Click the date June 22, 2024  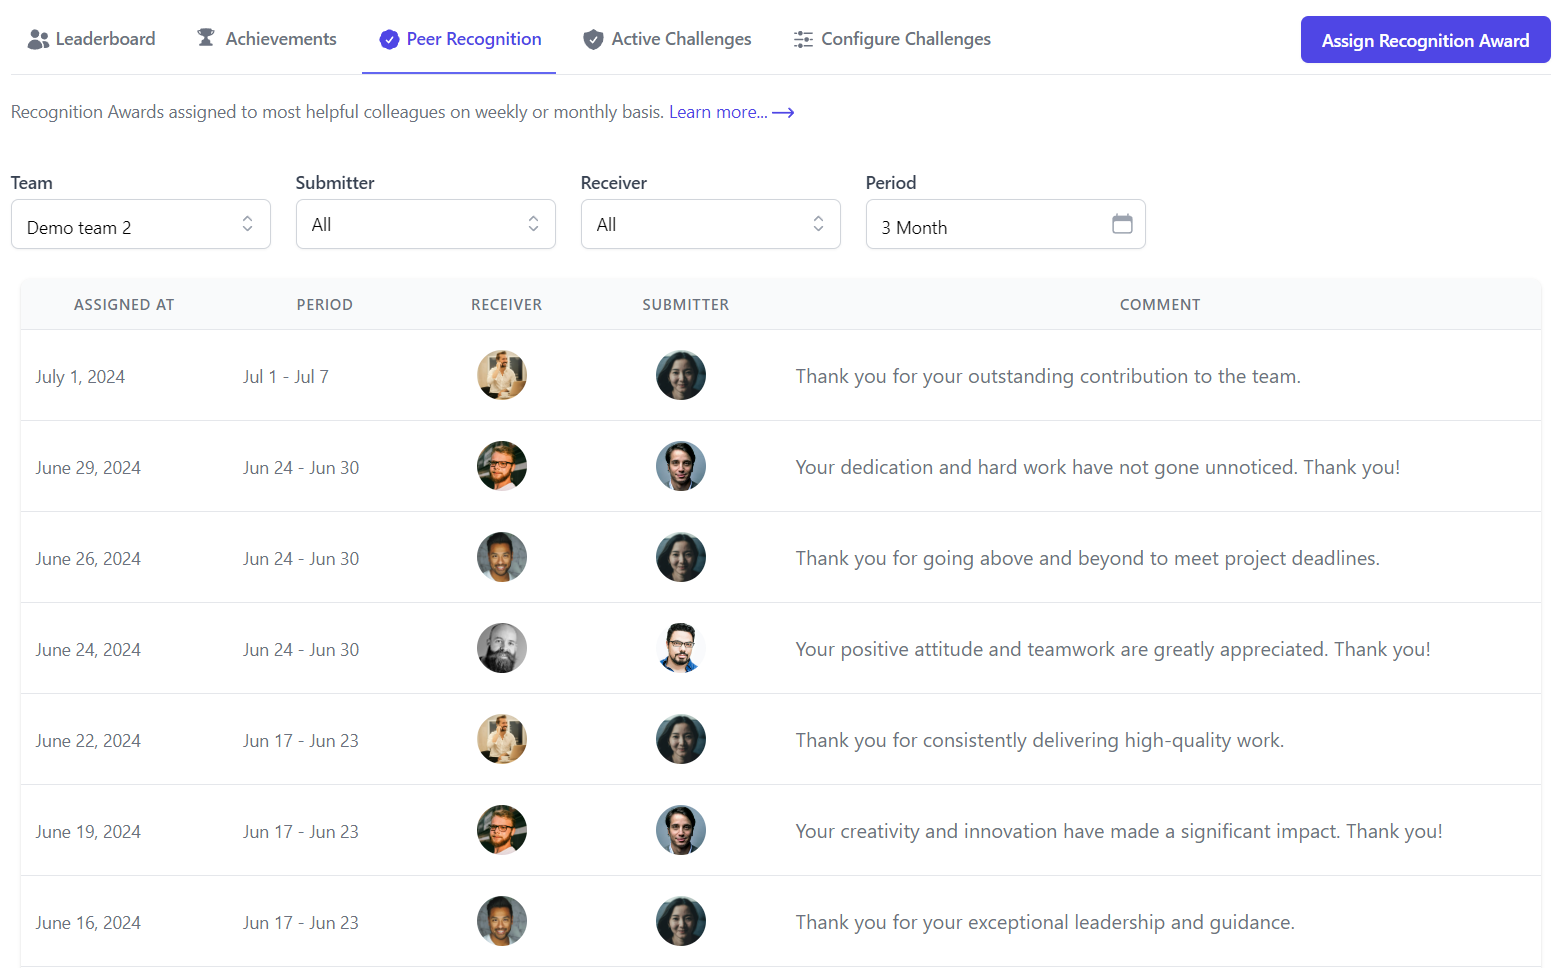click(88, 741)
